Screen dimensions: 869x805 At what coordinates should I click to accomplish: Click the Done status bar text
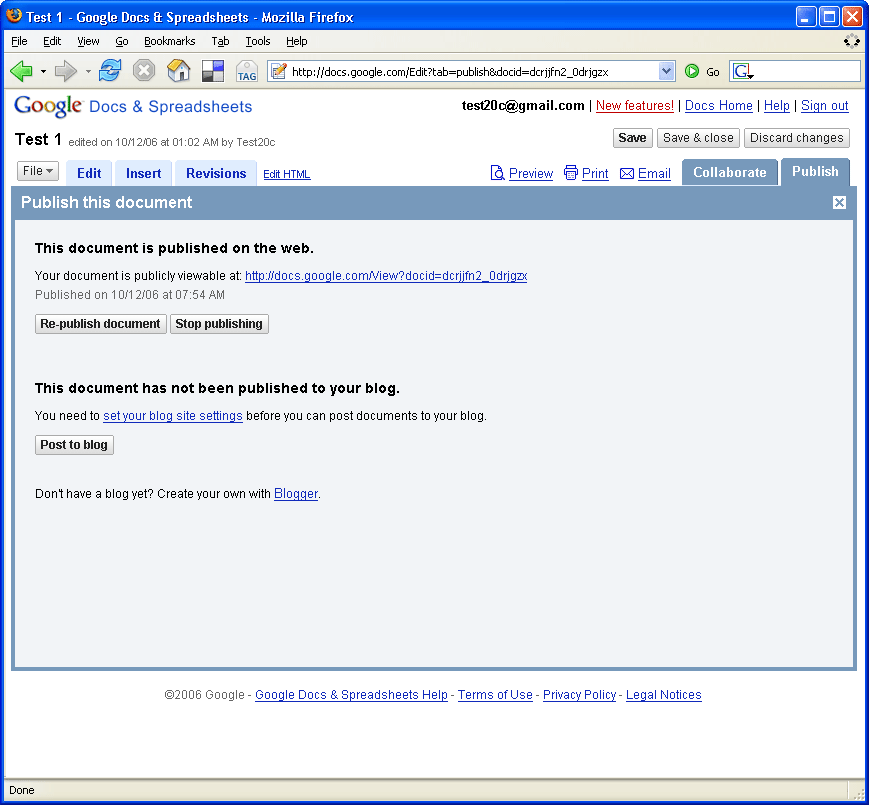22,791
